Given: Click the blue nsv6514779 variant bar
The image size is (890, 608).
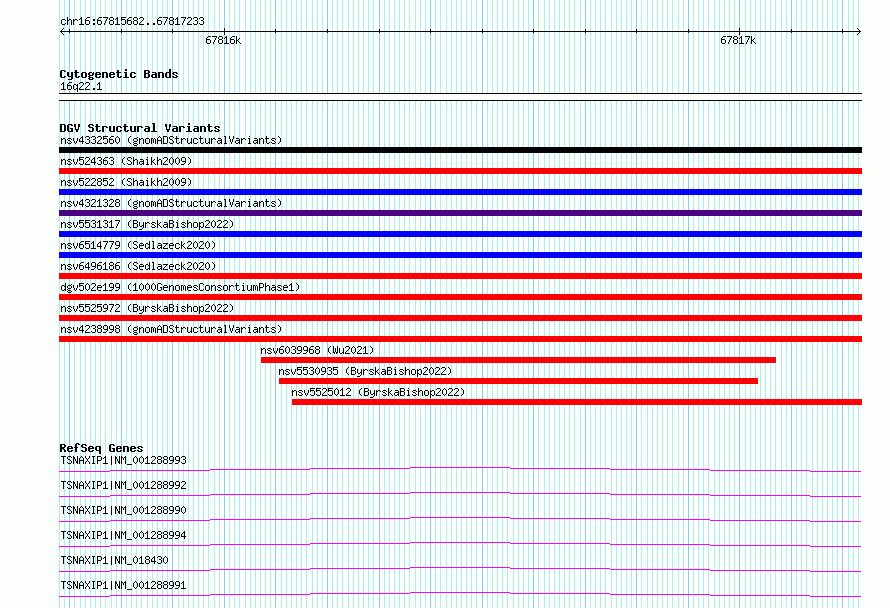Looking at the screenshot, I should pos(460,255).
